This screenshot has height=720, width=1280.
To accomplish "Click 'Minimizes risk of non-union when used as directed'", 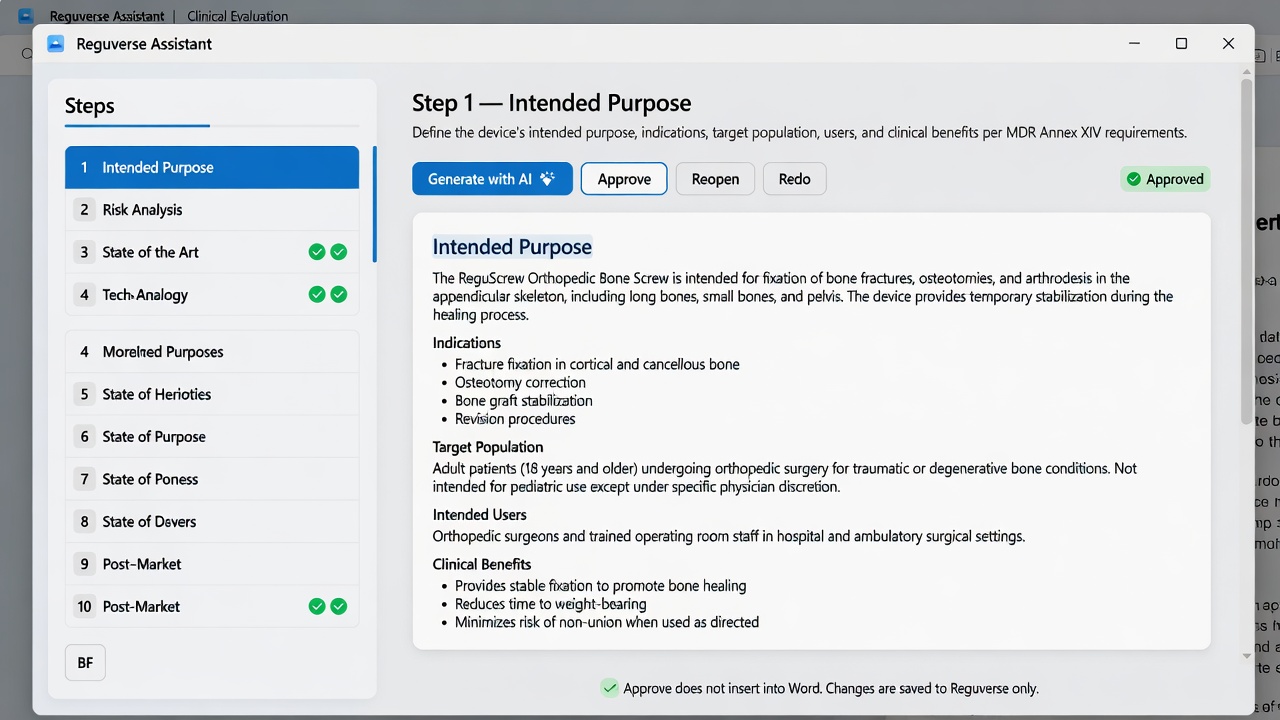I will [x=607, y=622].
